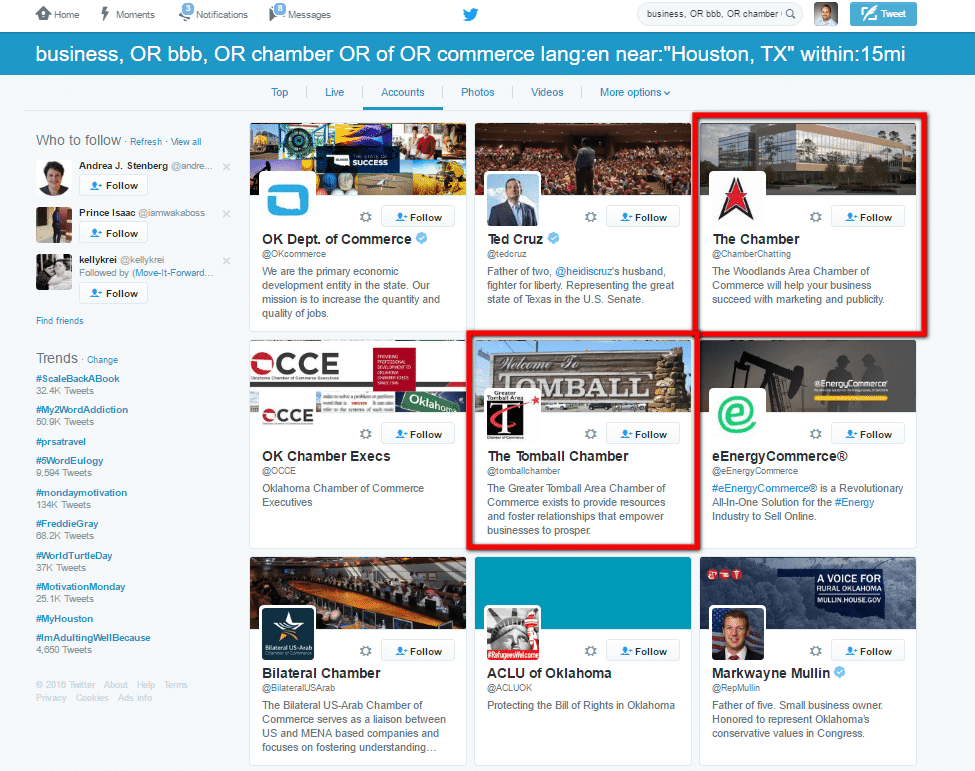975x771 pixels.
Task: Refresh the Who to follow list
Action: pyautogui.click(x=146, y=142)
